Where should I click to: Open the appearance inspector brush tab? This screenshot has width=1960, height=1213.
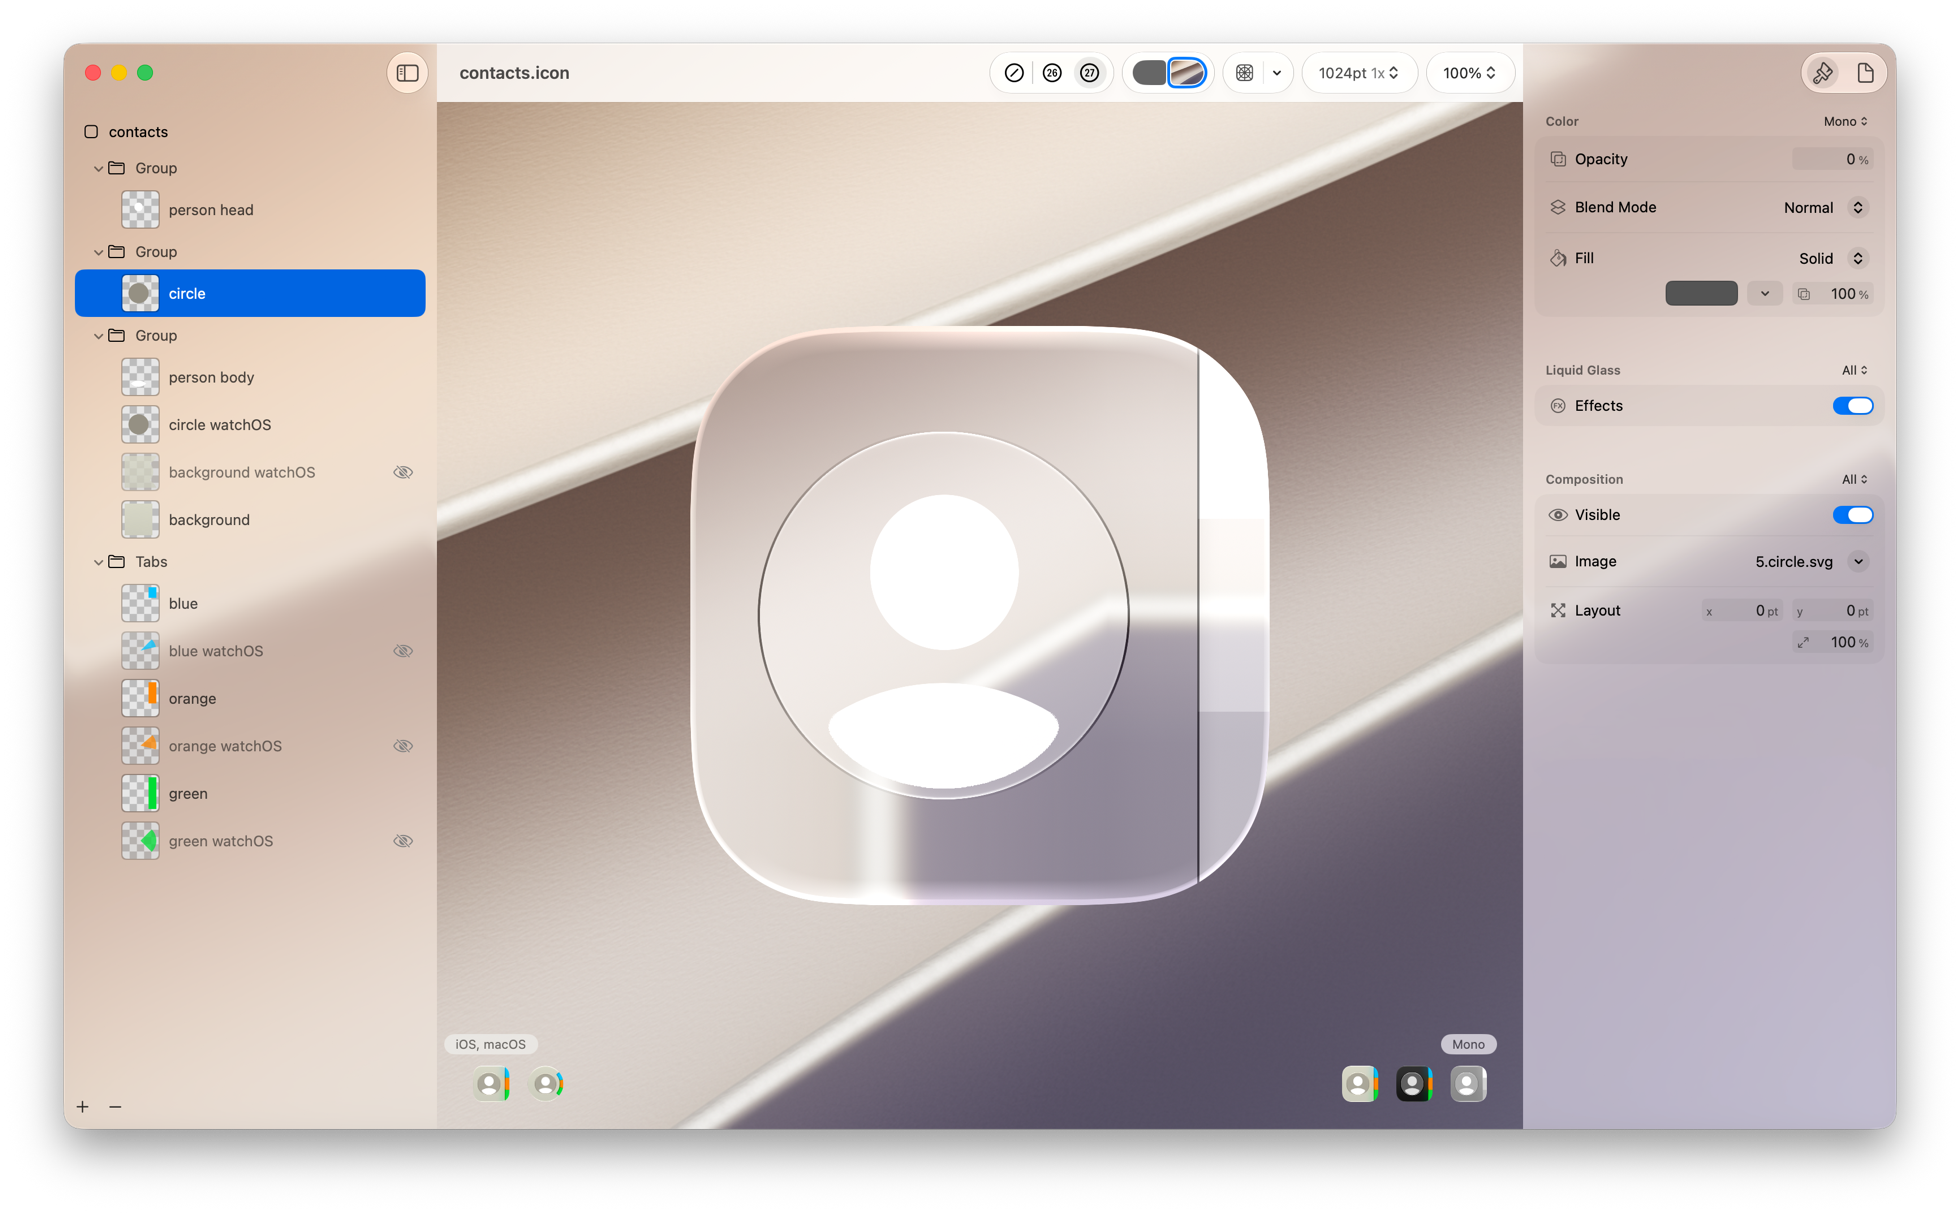(1823, 73)
